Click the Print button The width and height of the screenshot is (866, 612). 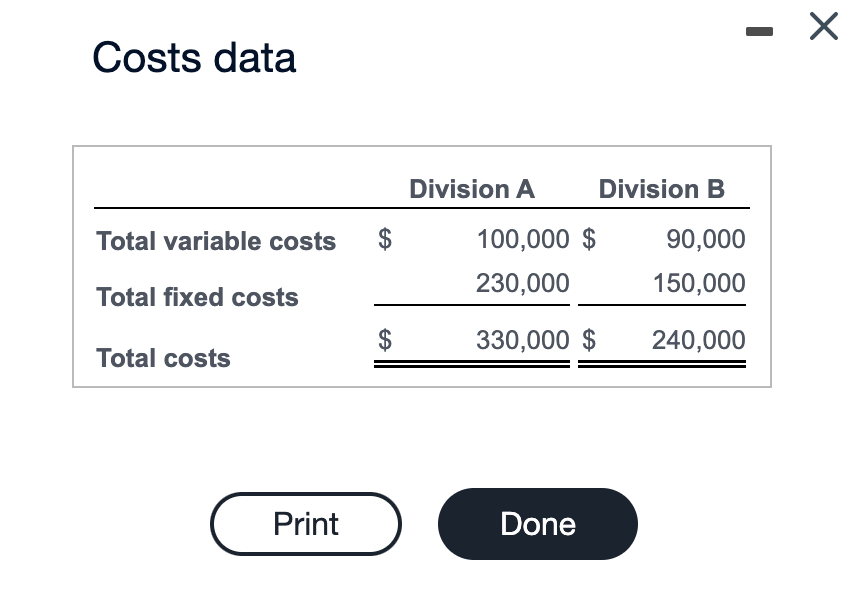tap(305, 524)
